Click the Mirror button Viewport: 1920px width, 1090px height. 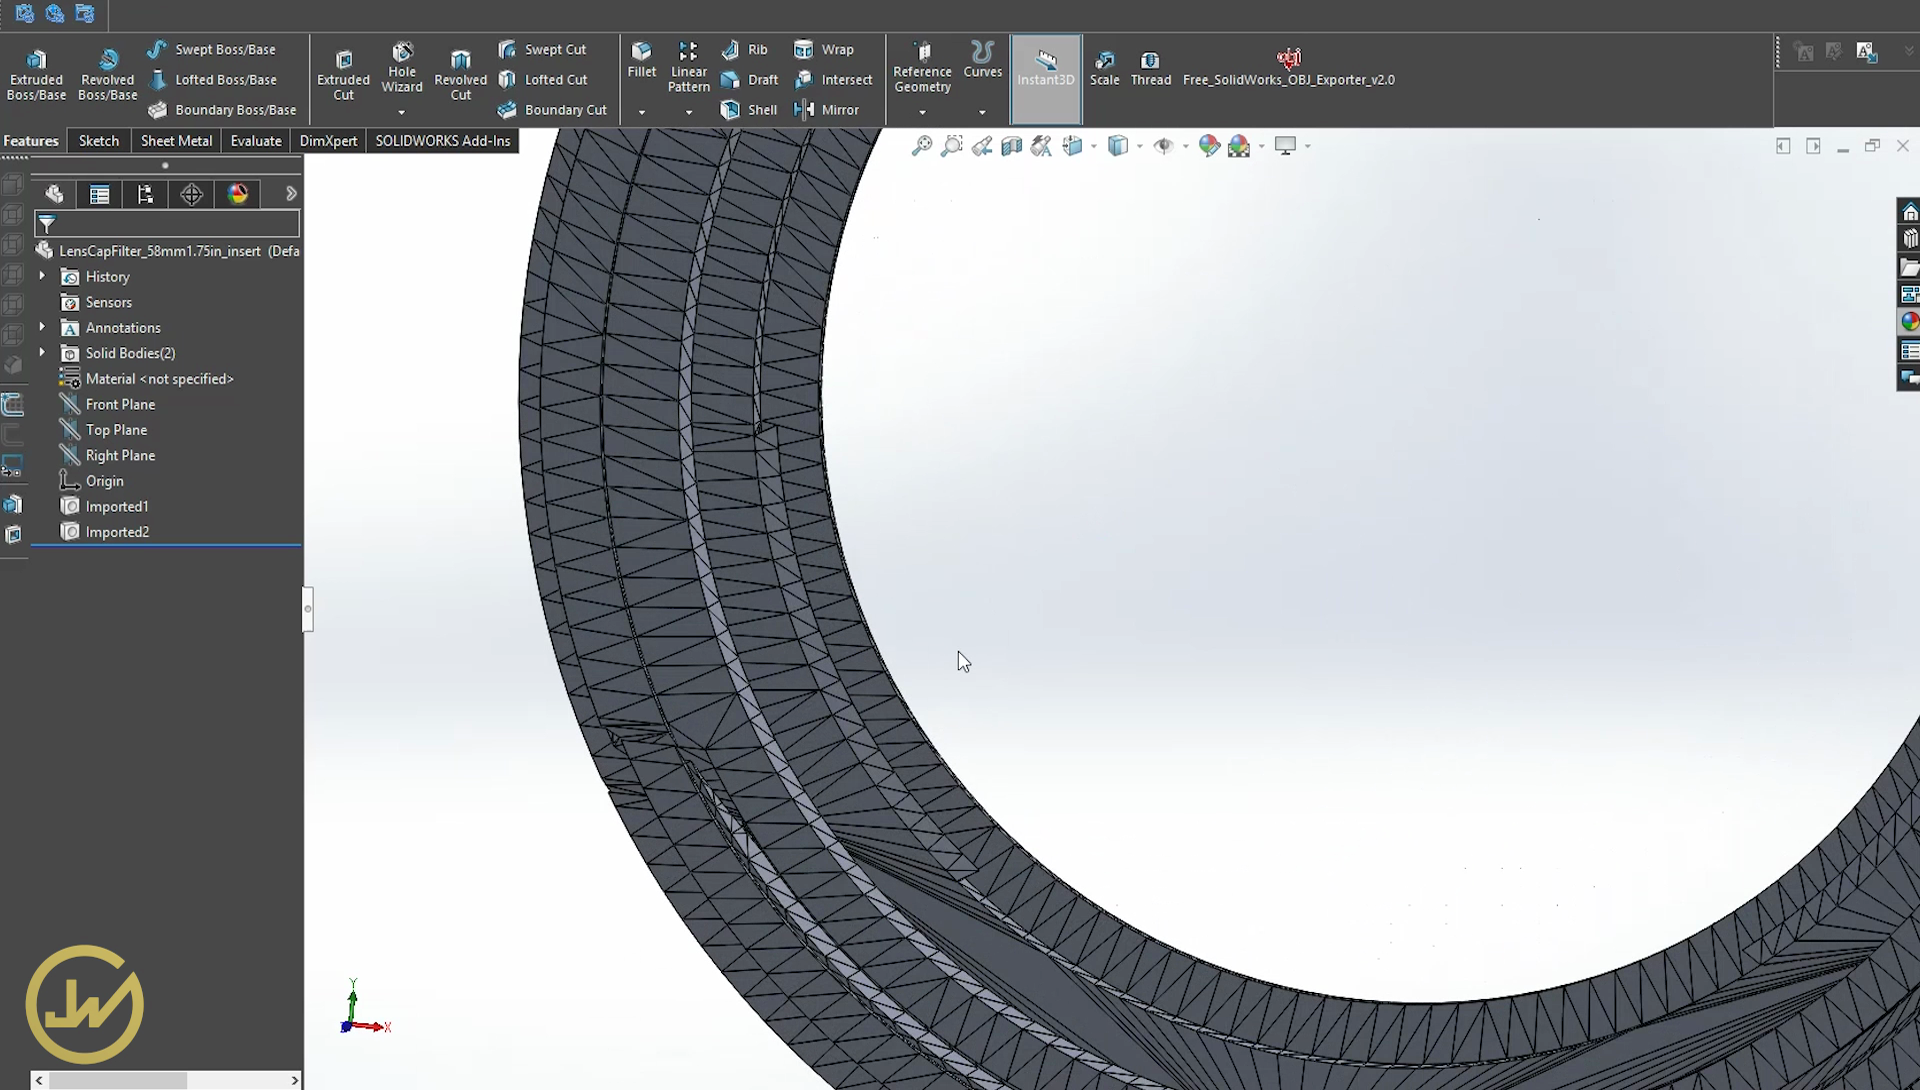pyautogui.click(x=826, y=110)
